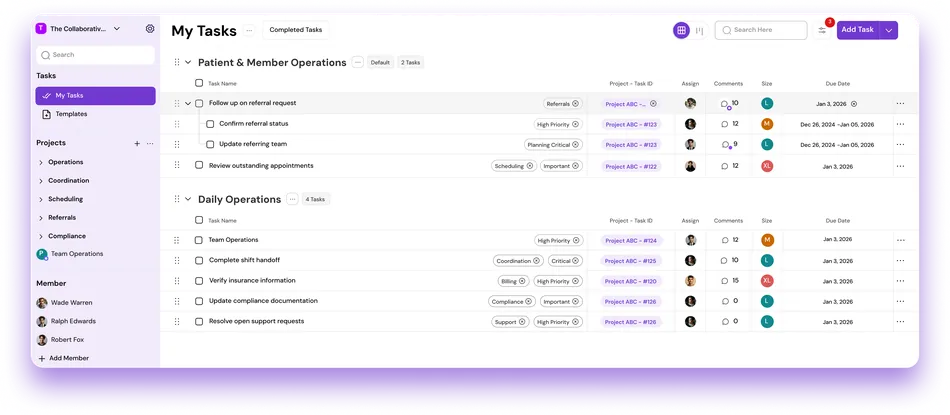
Task: Remove Referrals tag from follow up task
Action: coord(575,104)
